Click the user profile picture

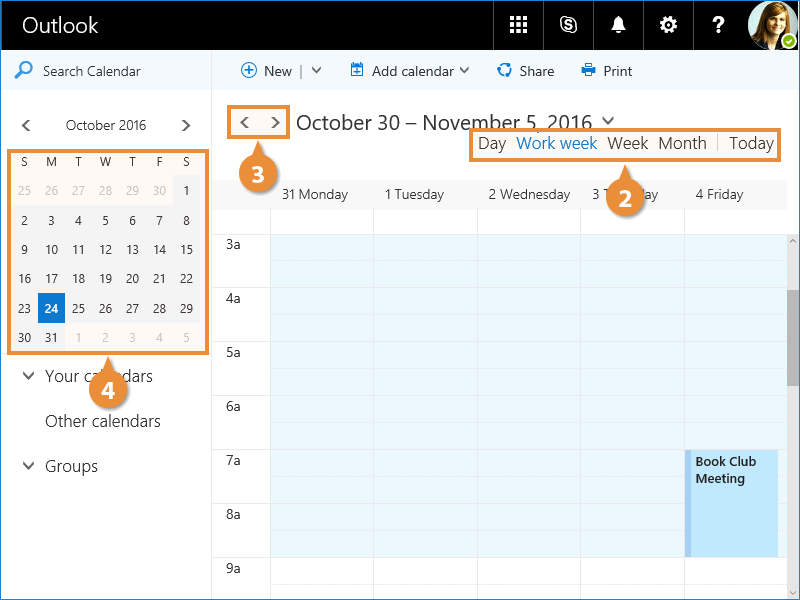[773, 25]
